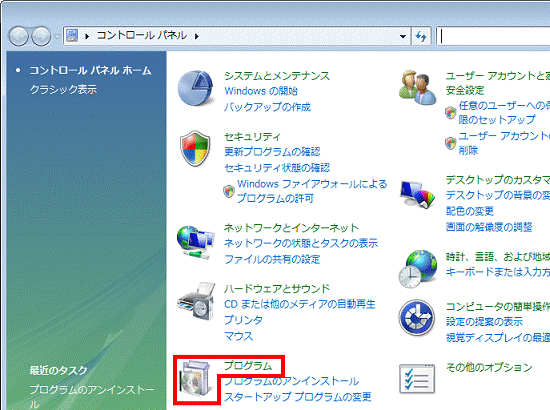The width and height of the screenshot is (550, 410).
Task: Expand arrow before コントロール パネル breadcrumb
Action: pos(87,36)
